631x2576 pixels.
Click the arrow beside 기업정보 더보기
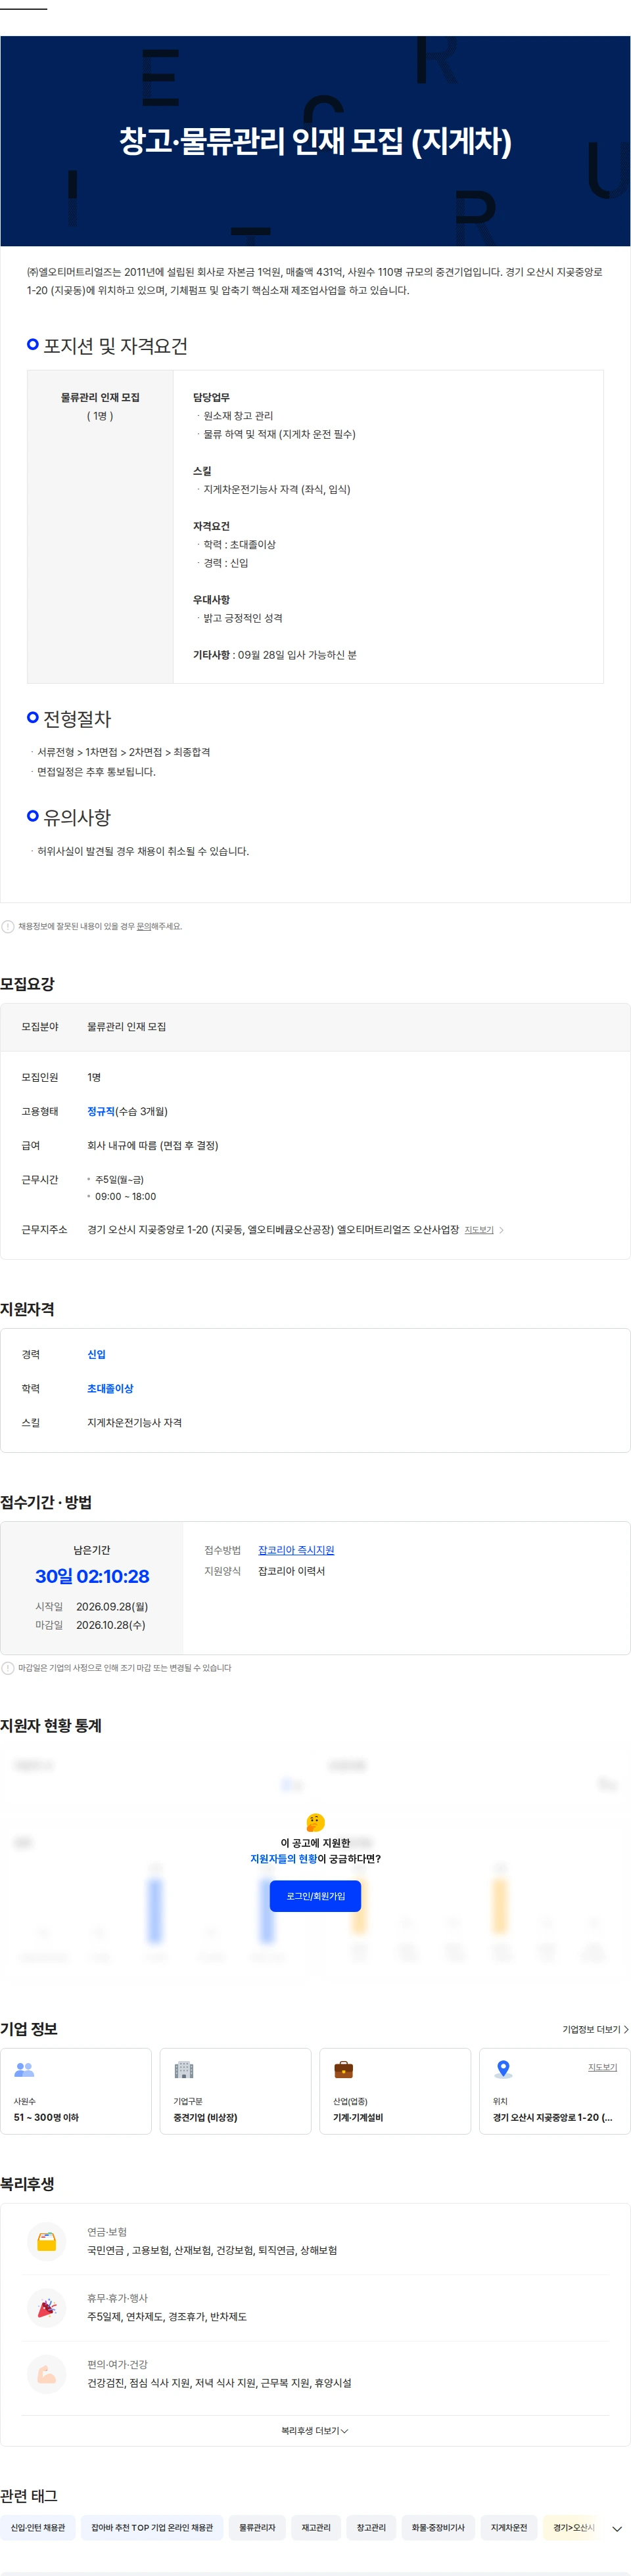pyautogui.click(x=626, y=2029)
